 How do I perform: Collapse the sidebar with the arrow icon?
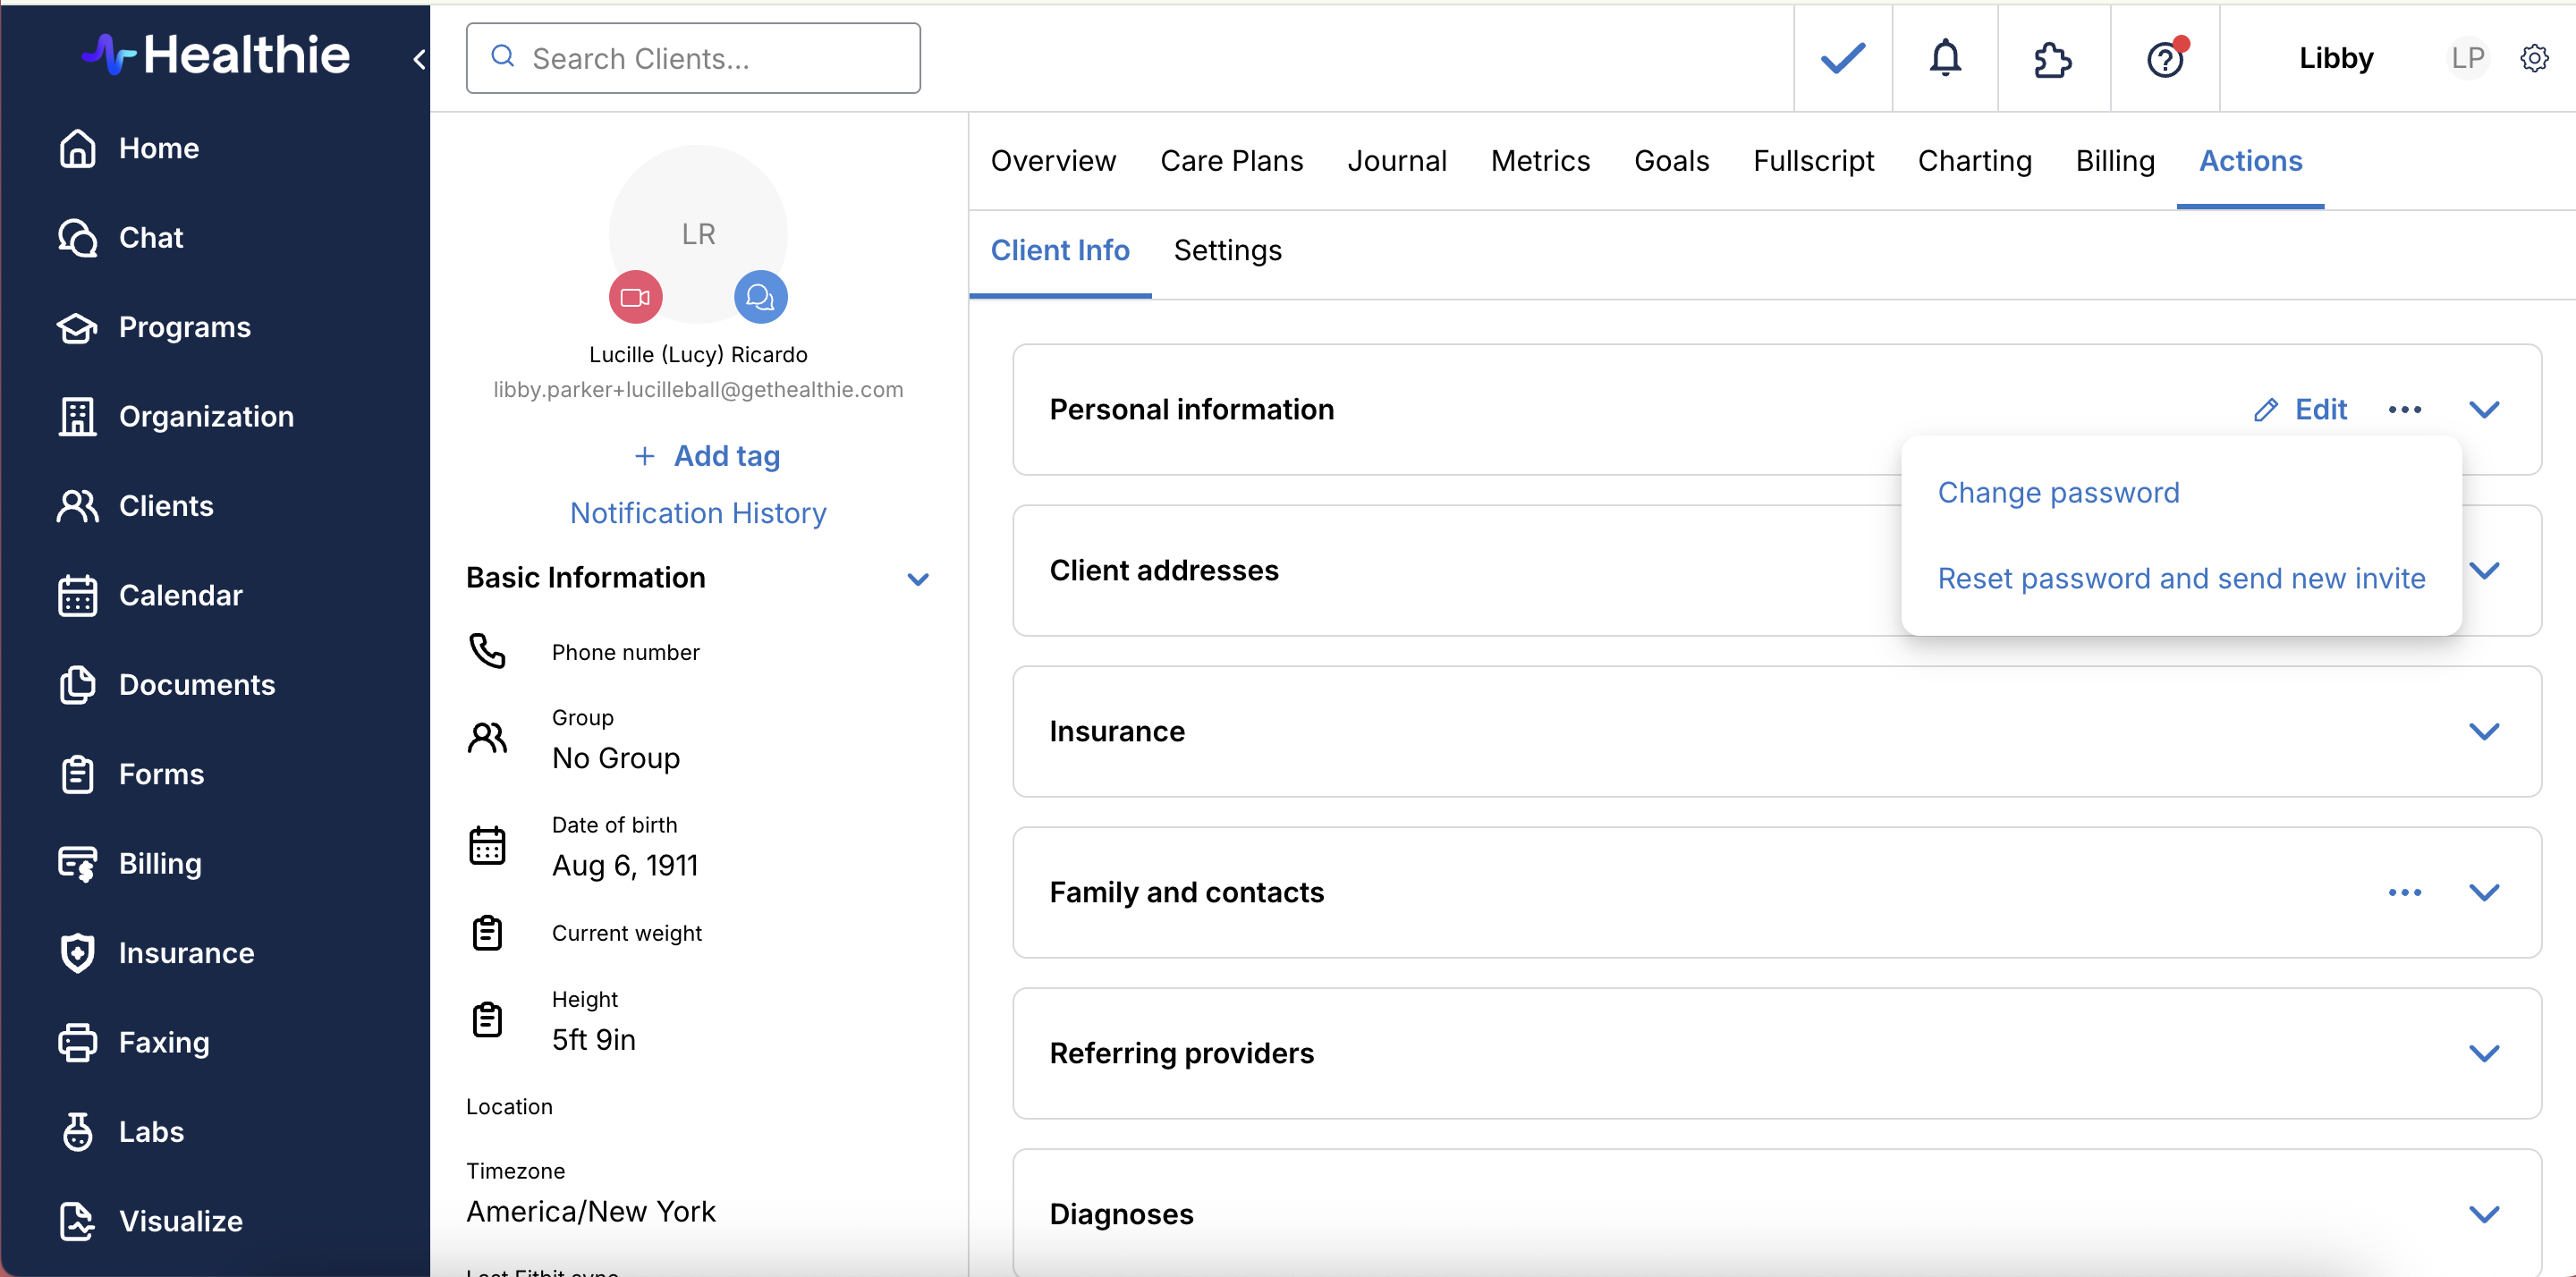[x=419, y=59]
